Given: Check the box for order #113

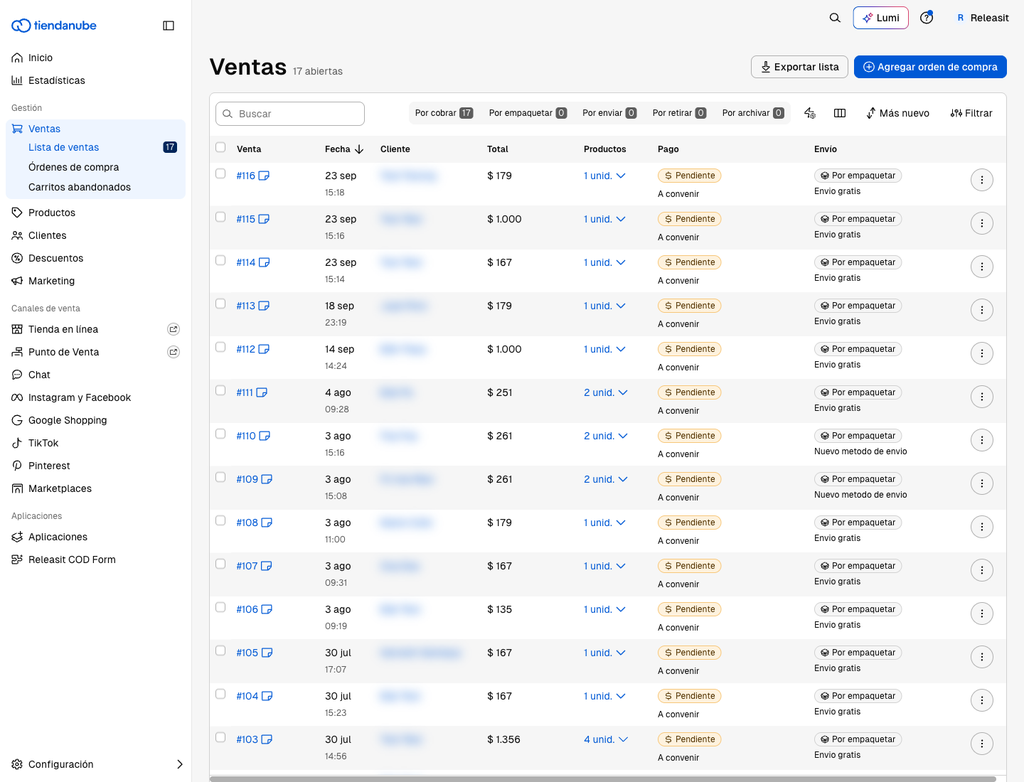Looking at the screenshot, I should pos(221,304).
